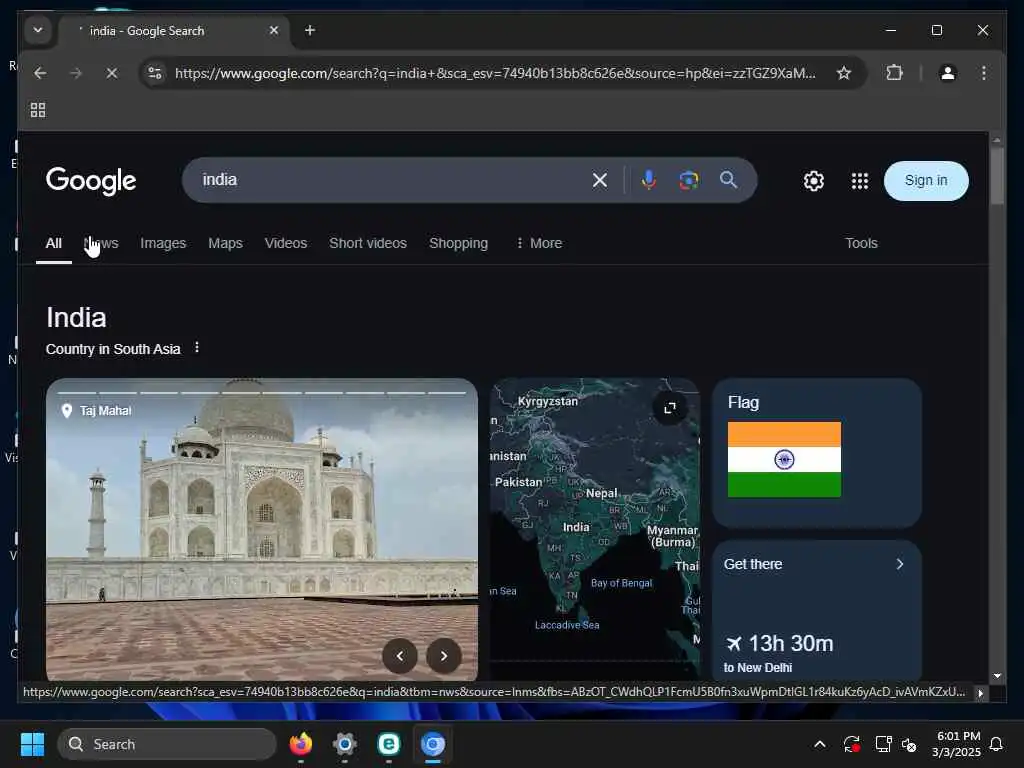1024x768 pixels.
Task: Switch to the News results tab
Action: coord(101,243)
